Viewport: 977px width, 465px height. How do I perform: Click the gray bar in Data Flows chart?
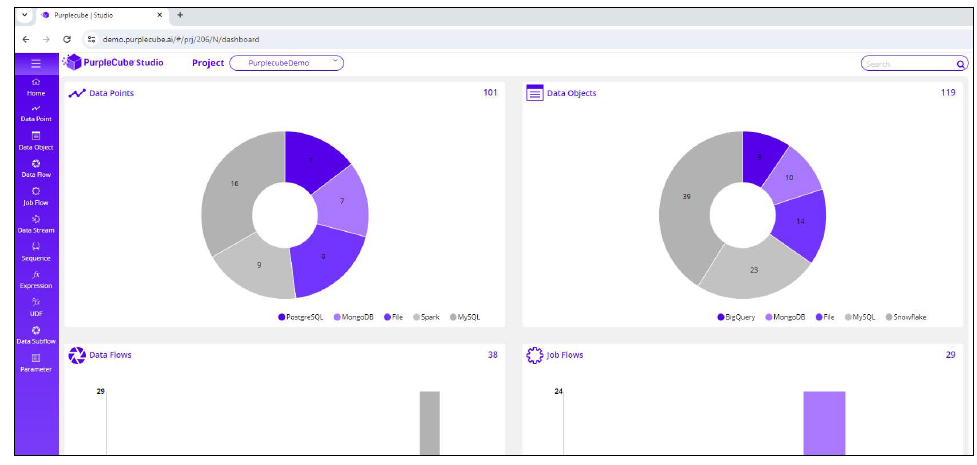click(x=429, y=423)
